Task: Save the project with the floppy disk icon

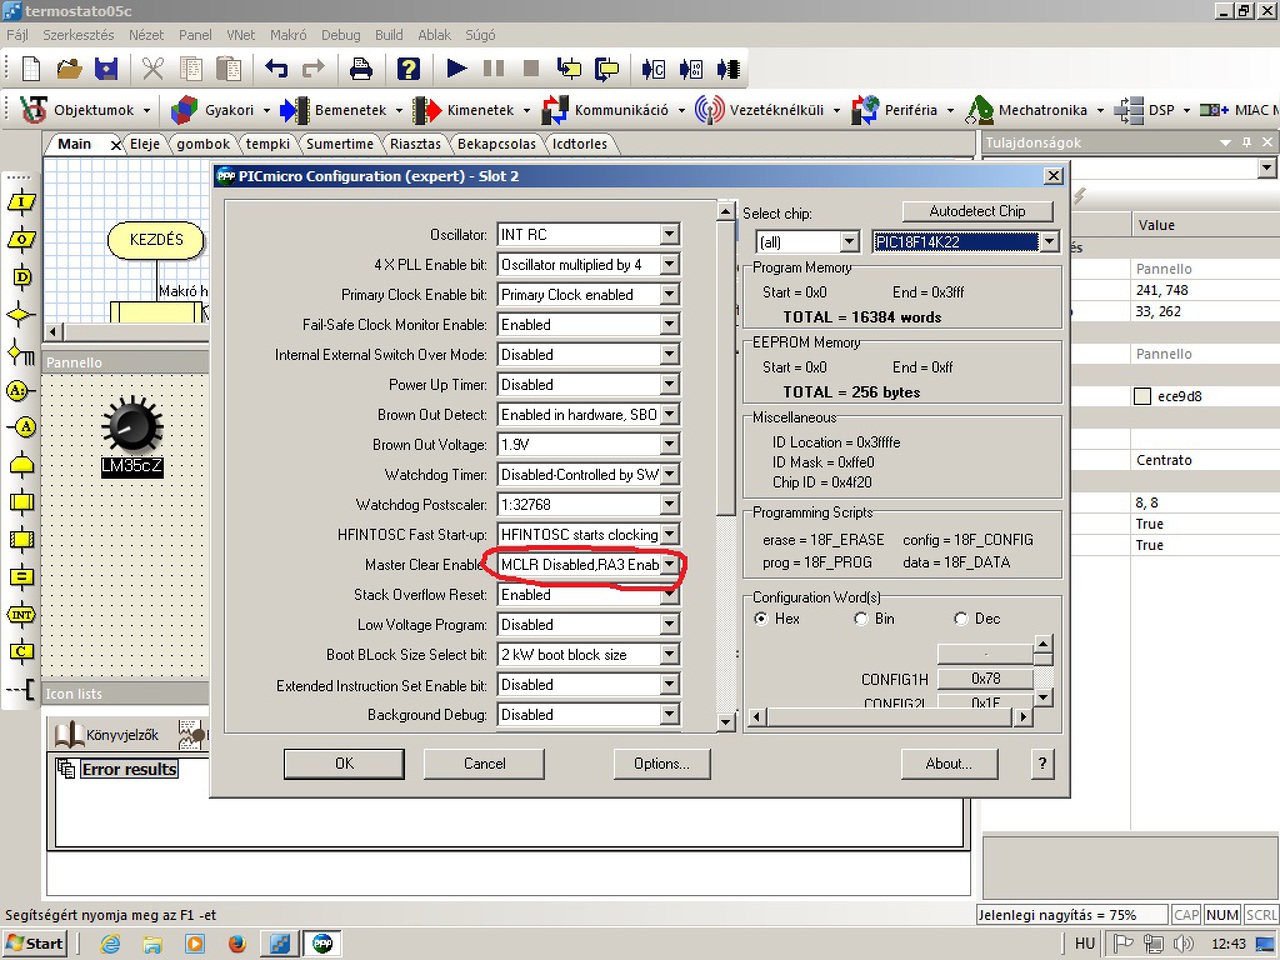Action: [x=106, y=69]
